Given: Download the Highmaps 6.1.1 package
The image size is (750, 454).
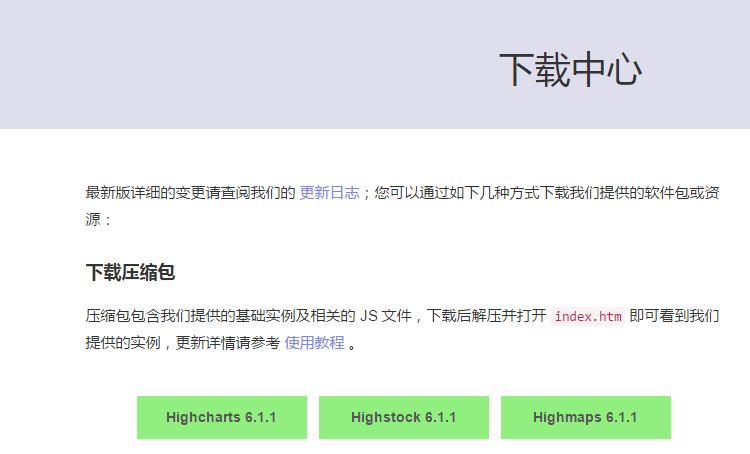Looking at the screenshot, I should point(585,417).
